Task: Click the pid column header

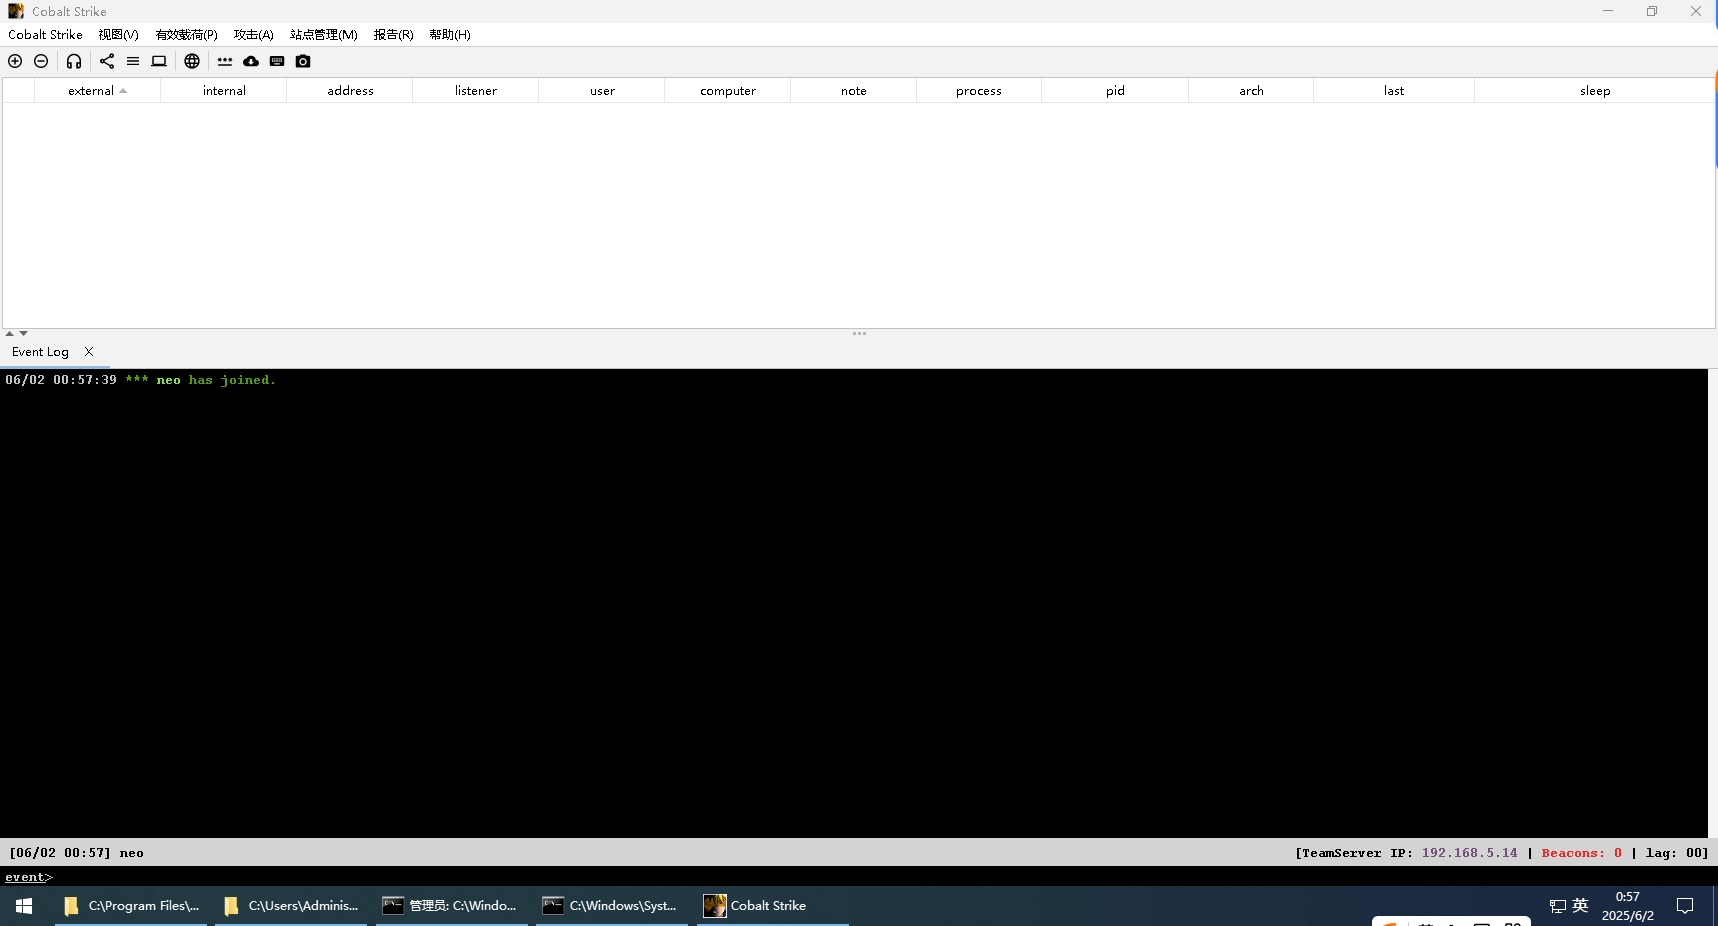Action: [x=1115, y=90]
